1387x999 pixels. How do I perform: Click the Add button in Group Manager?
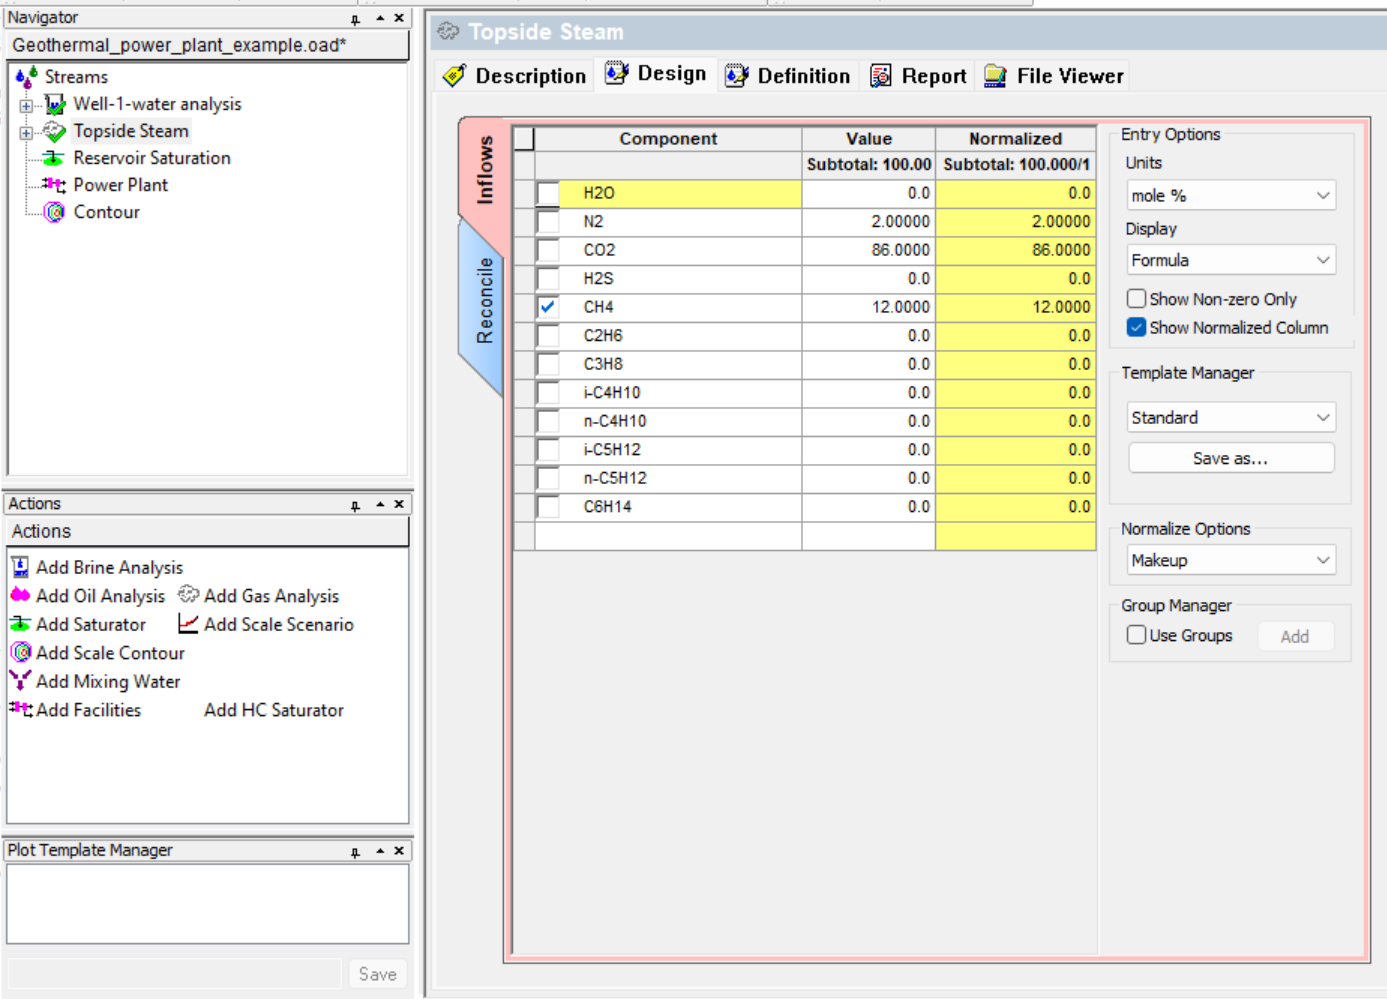pyautogui.click(x=1295, y=636)
